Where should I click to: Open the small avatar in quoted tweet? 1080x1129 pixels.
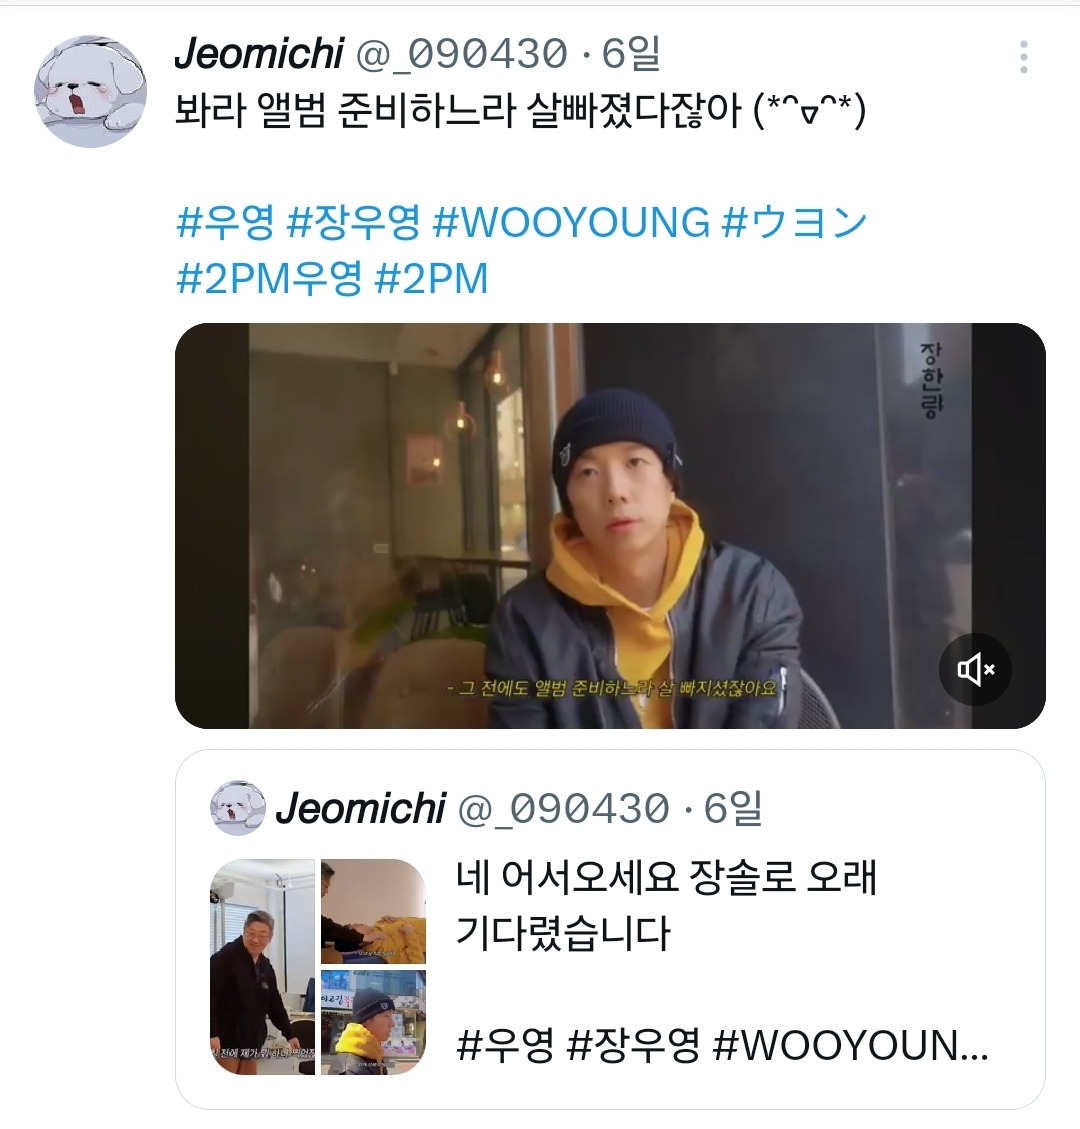pos(238,808)
